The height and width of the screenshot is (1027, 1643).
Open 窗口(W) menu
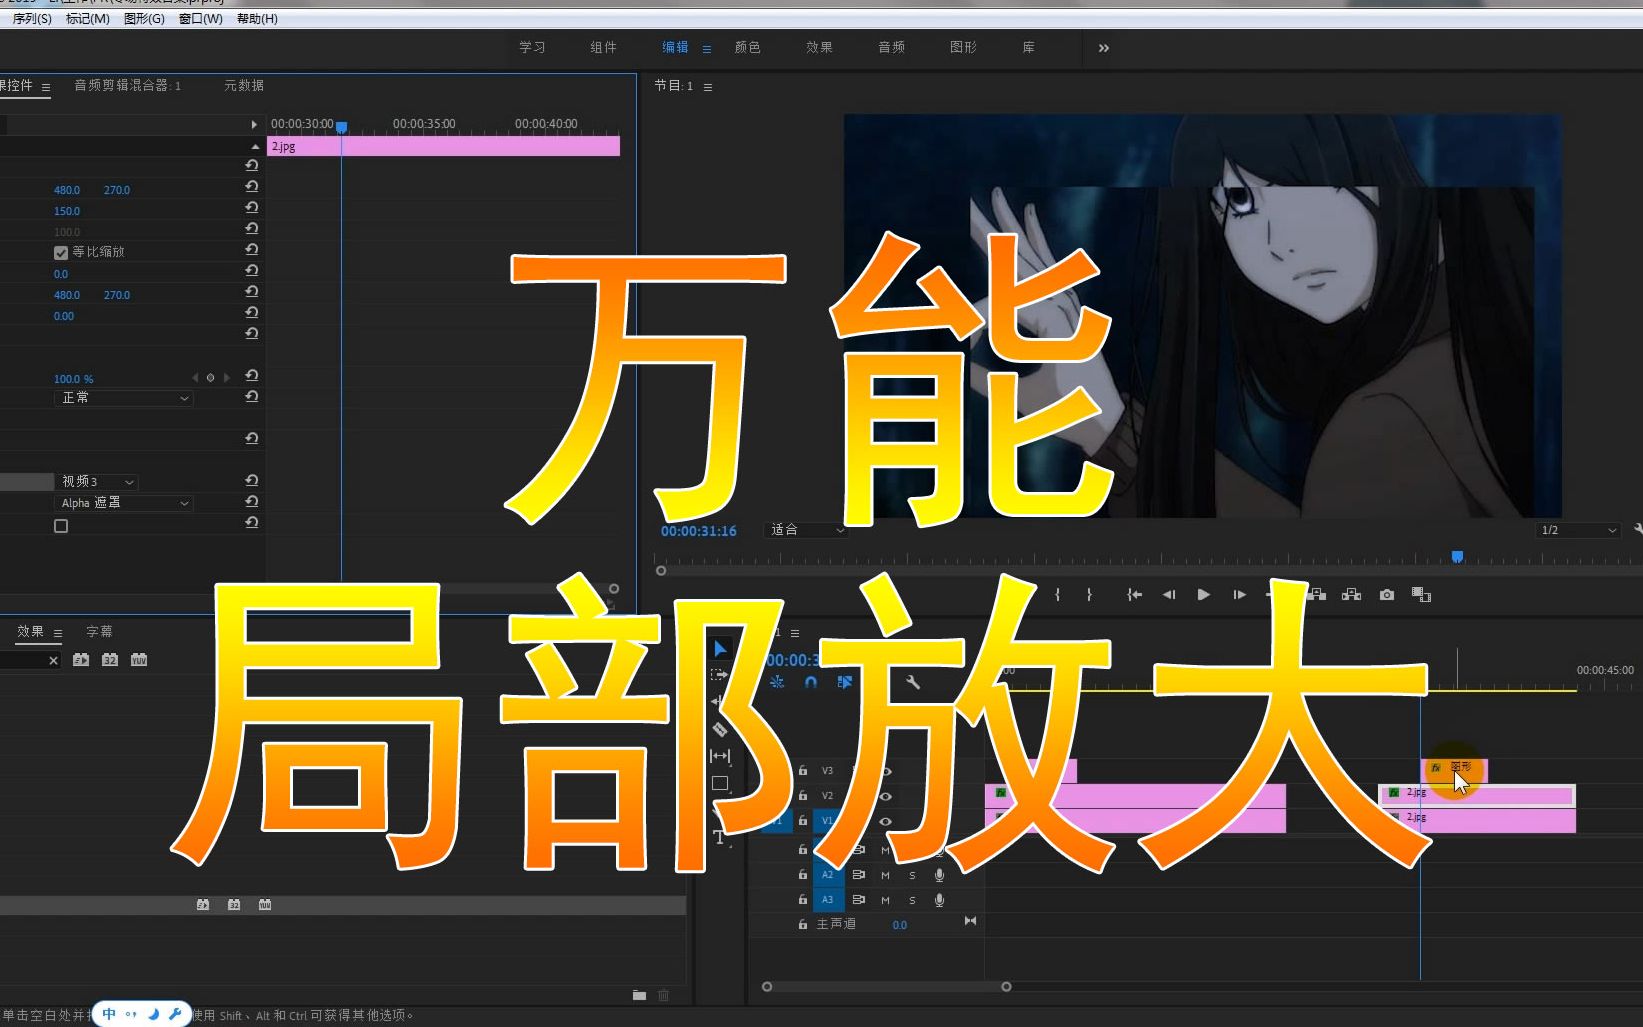[201, 19]
